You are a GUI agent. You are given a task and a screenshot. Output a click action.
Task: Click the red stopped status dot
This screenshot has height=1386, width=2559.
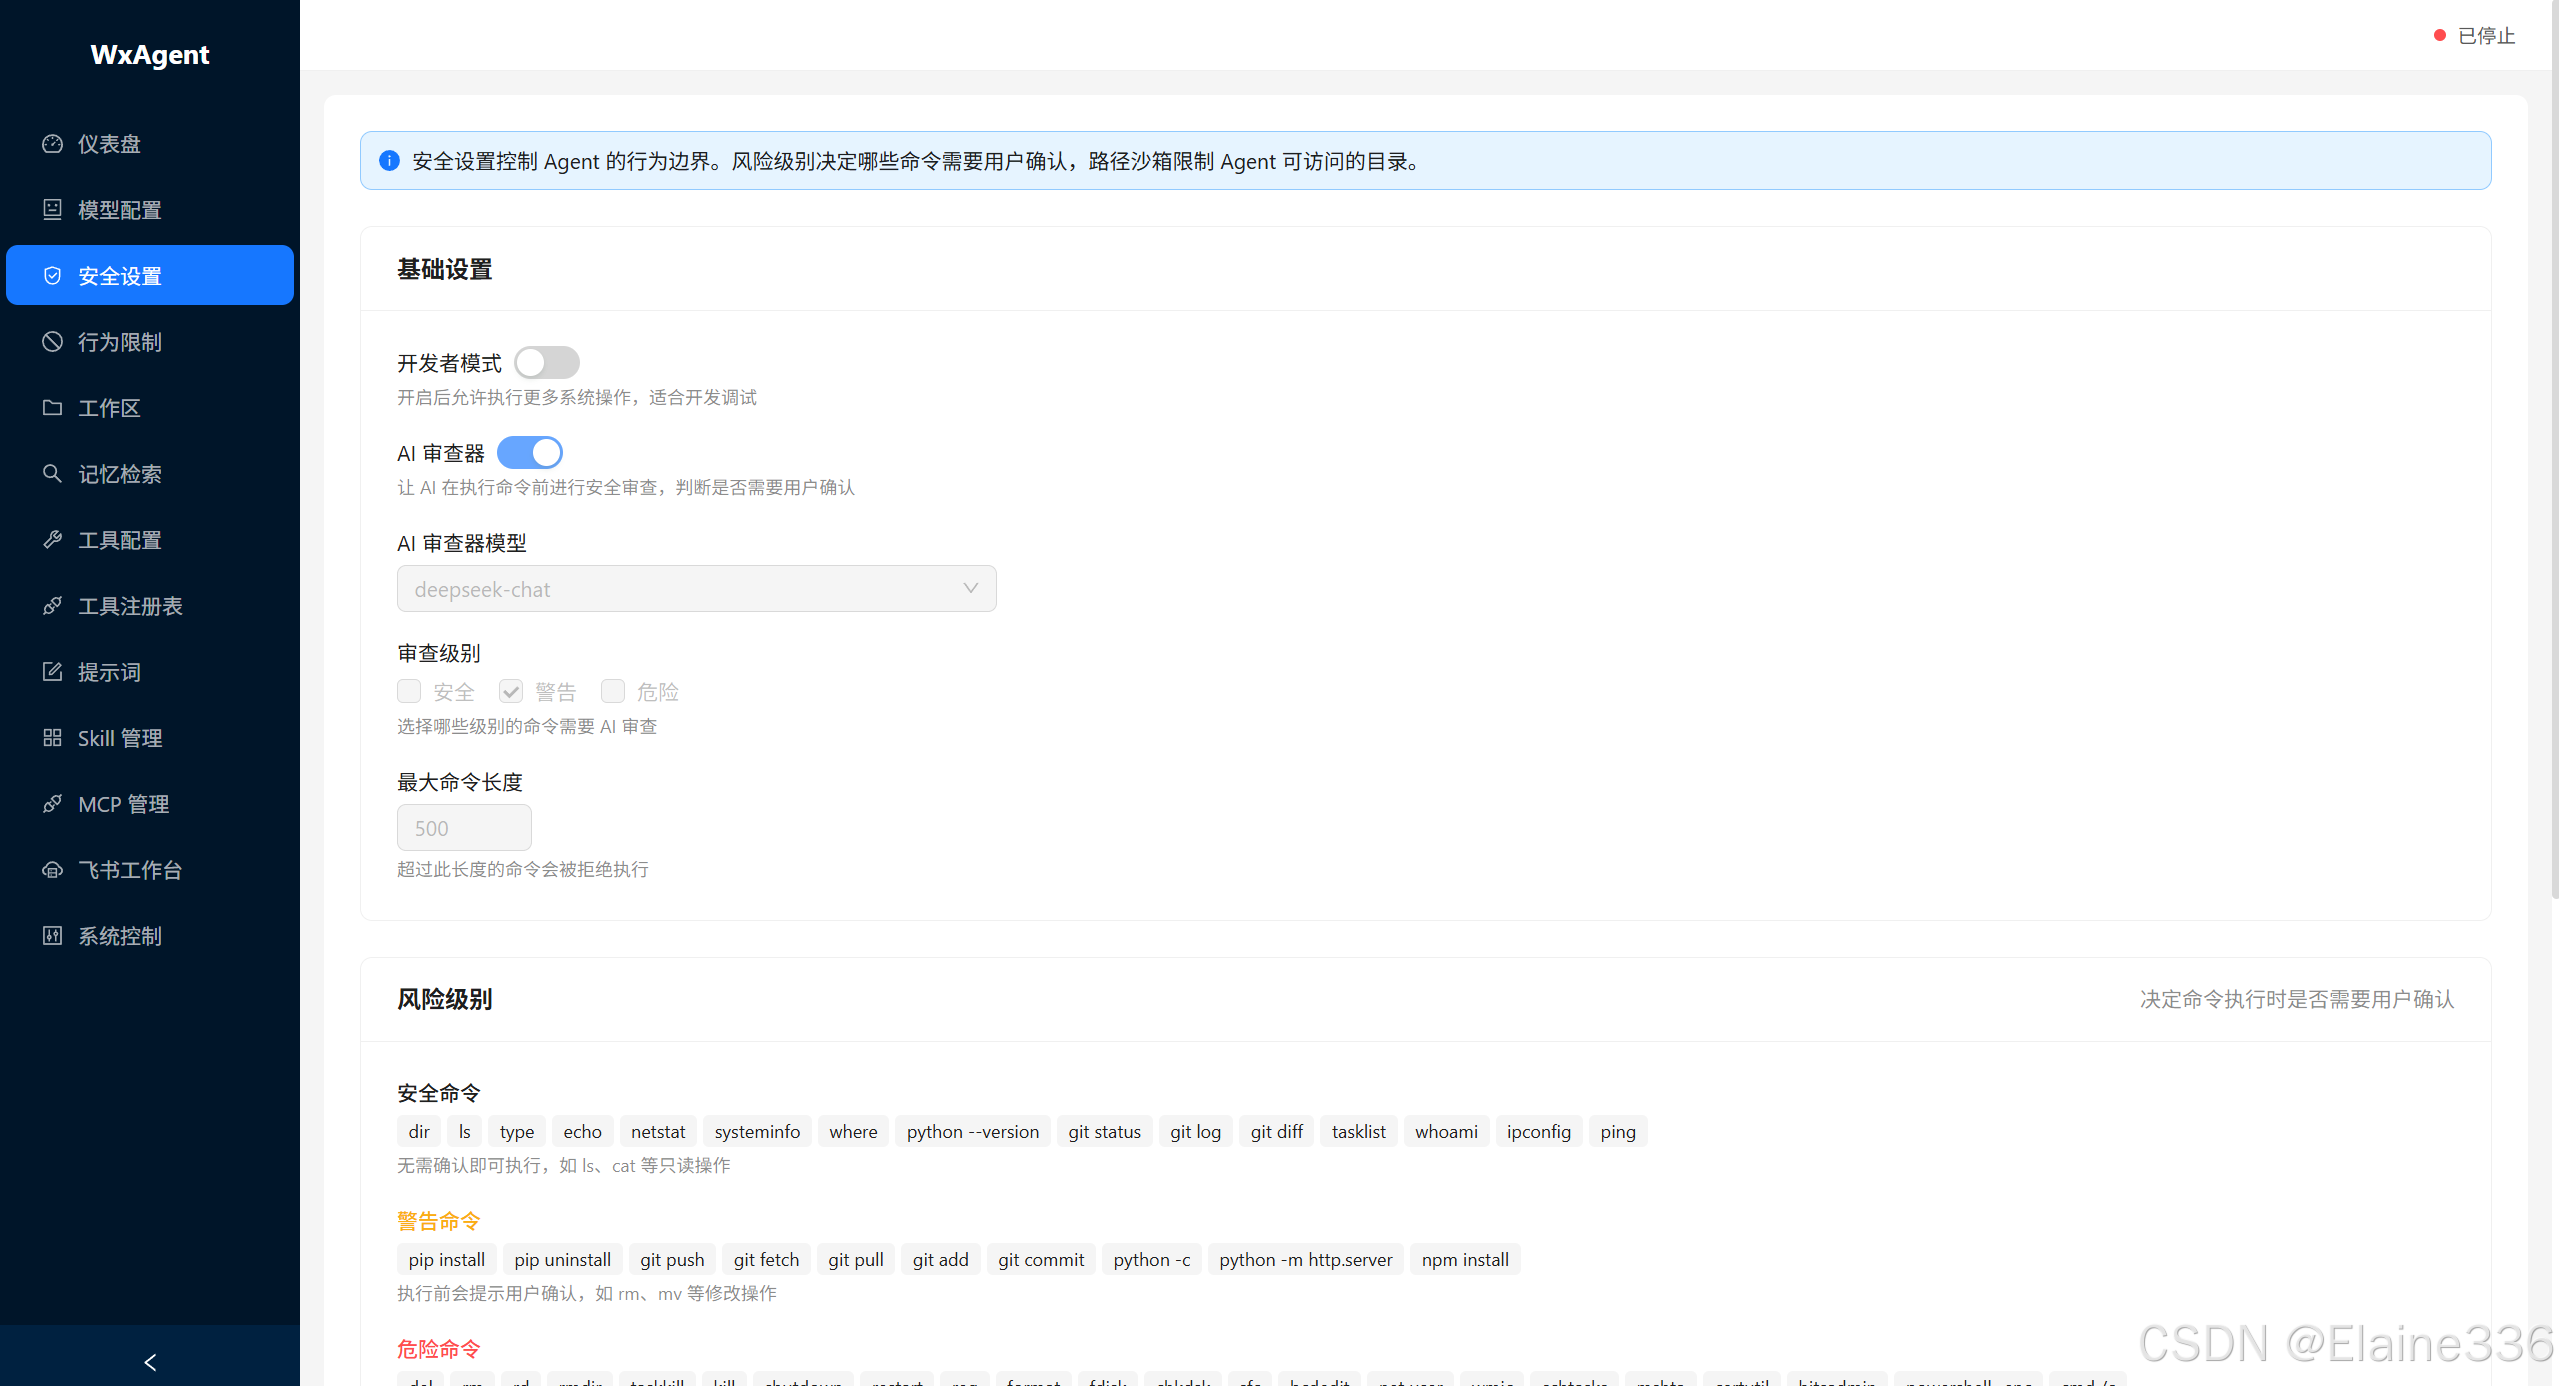tap(2439, 36)
